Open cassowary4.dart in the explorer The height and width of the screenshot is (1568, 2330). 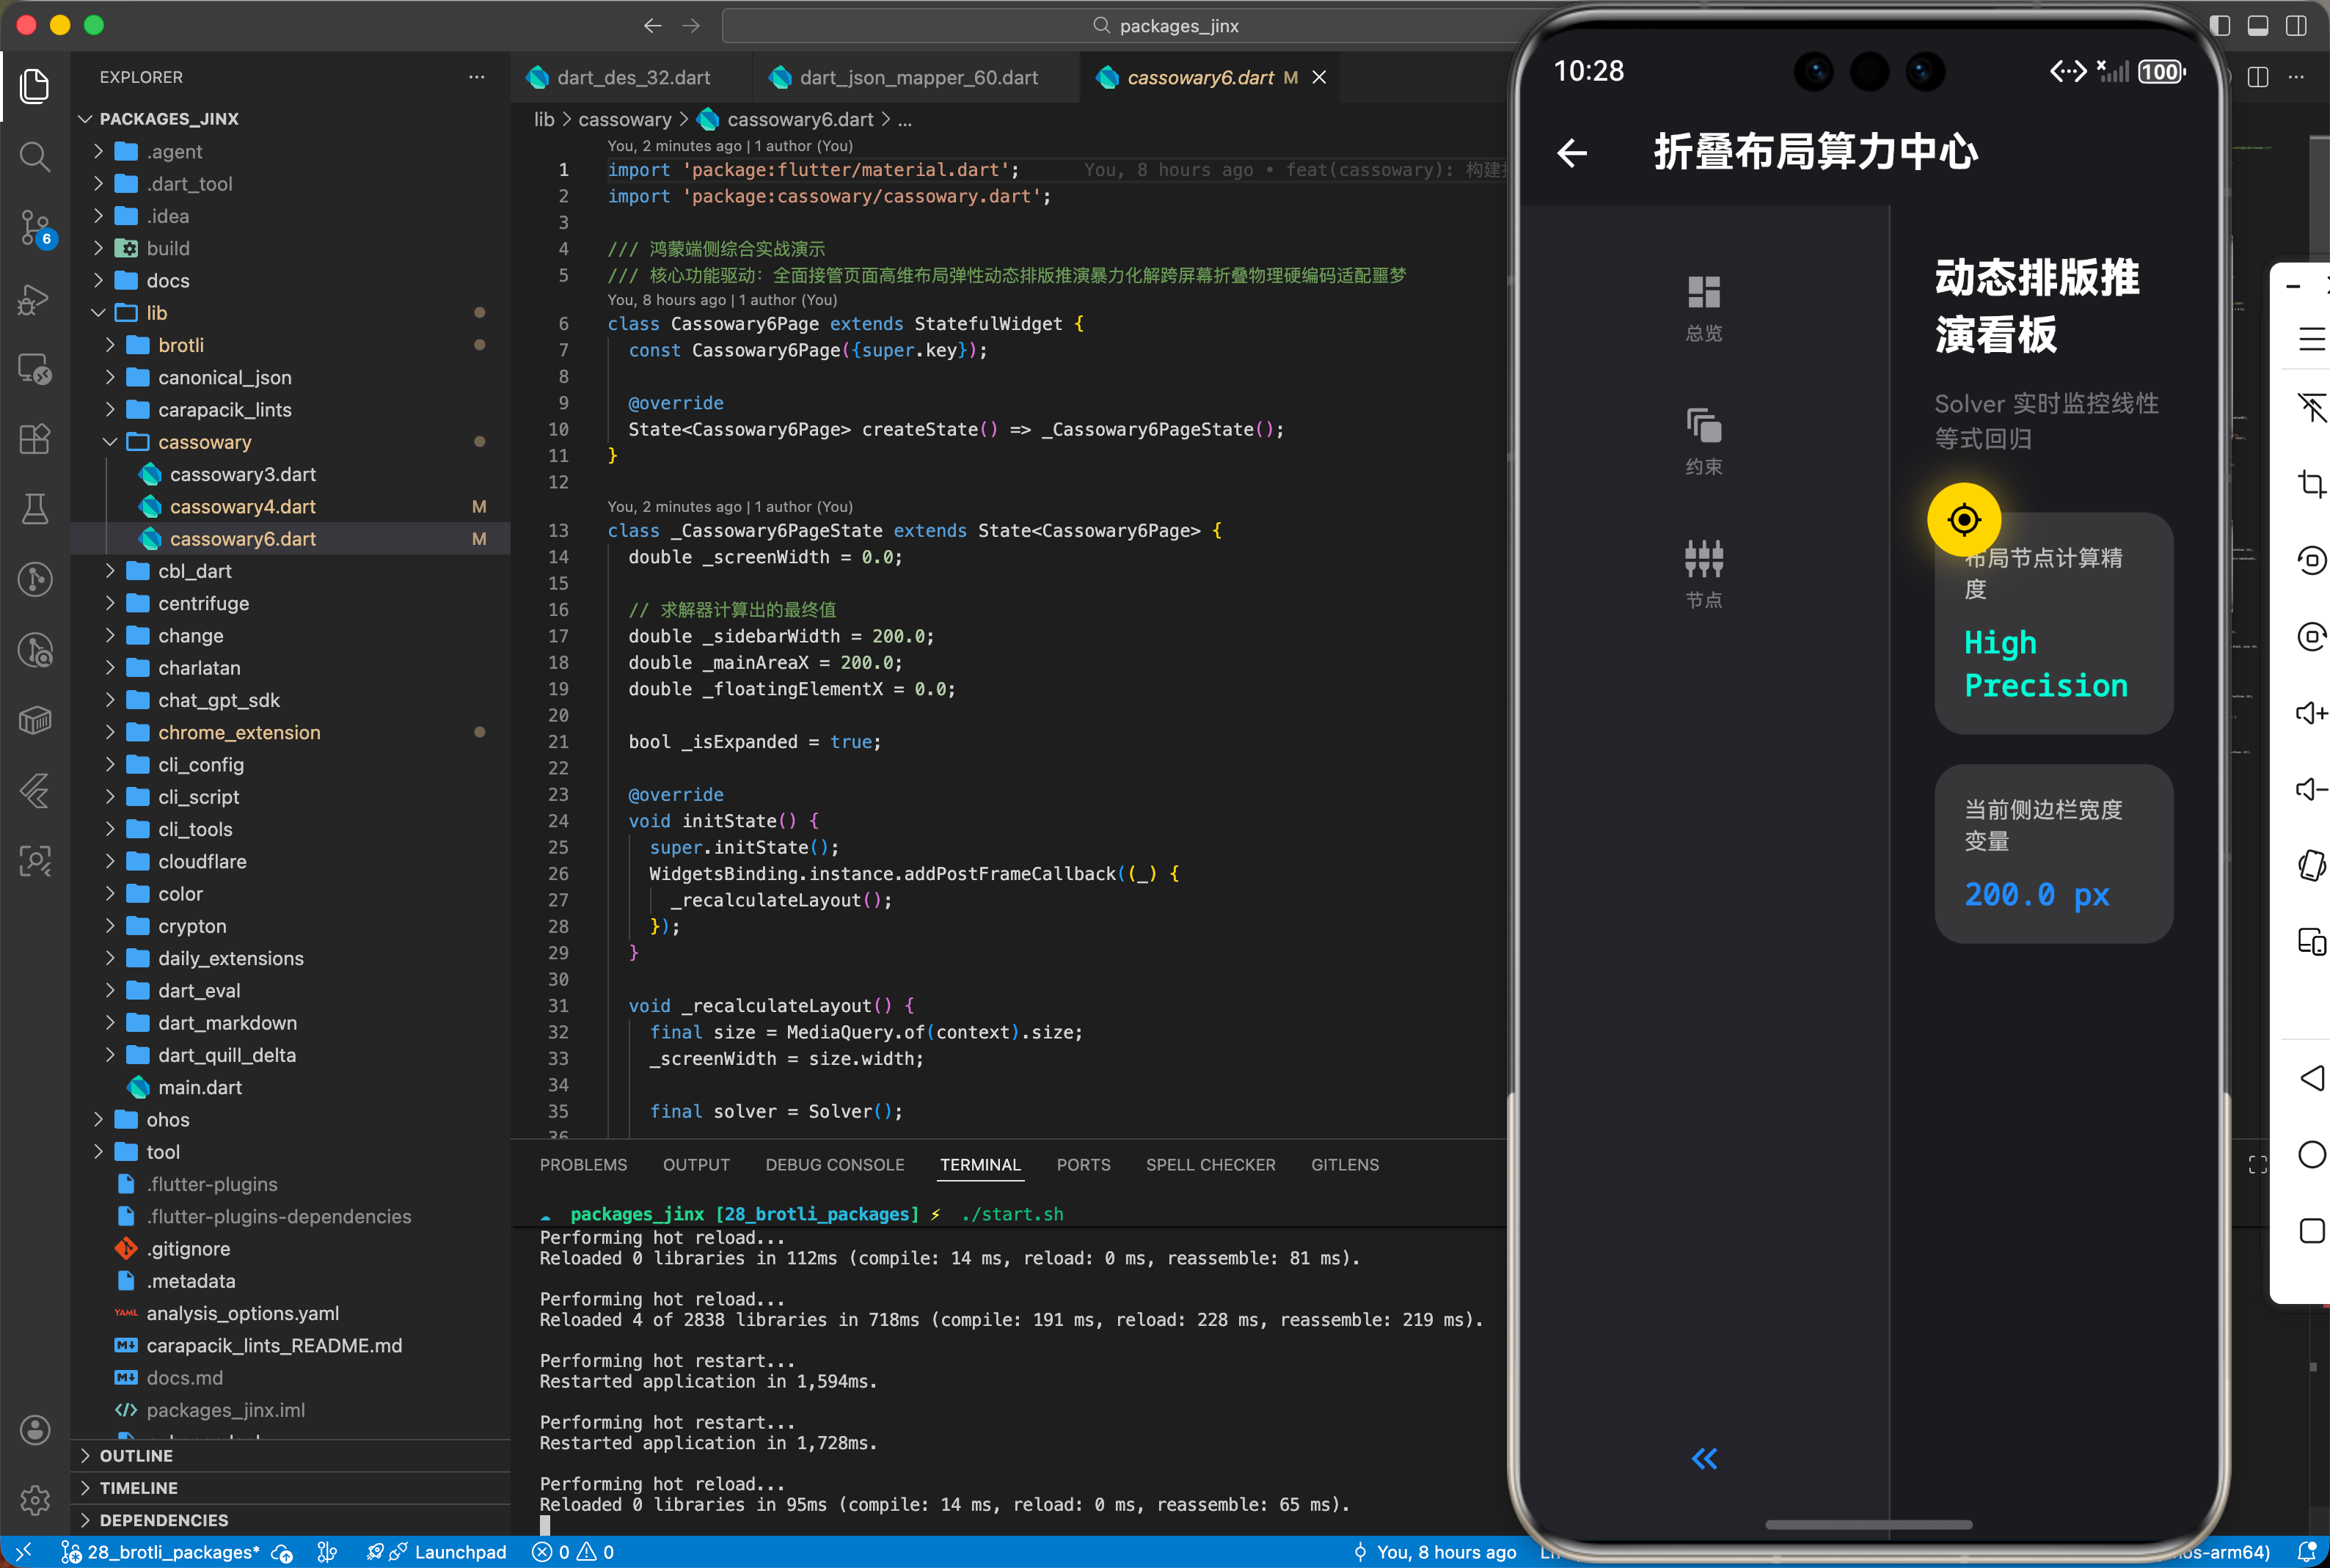242,506
